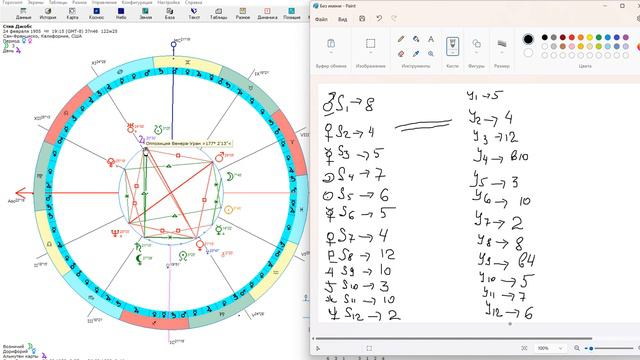640x360 pixels.
Task: Pick the yellow color swatch in Paint
Action: (589, 37)
